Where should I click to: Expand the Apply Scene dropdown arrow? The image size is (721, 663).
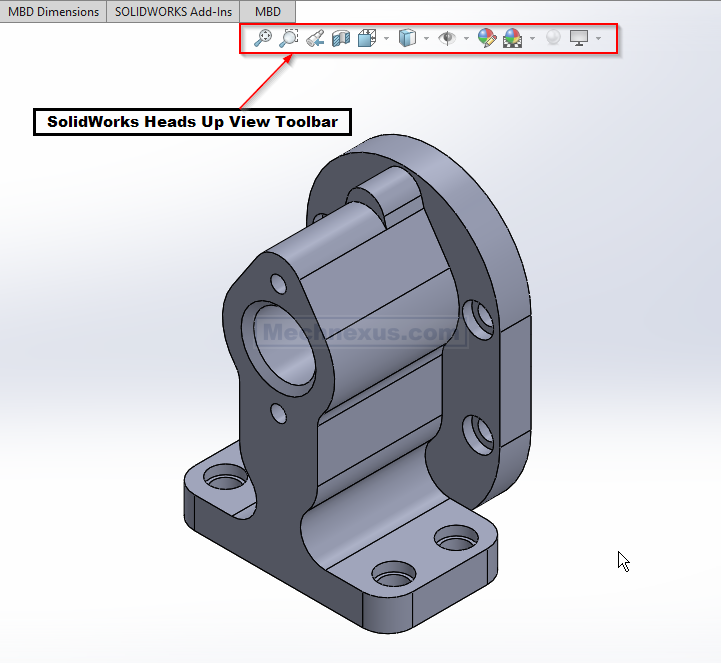532,38
